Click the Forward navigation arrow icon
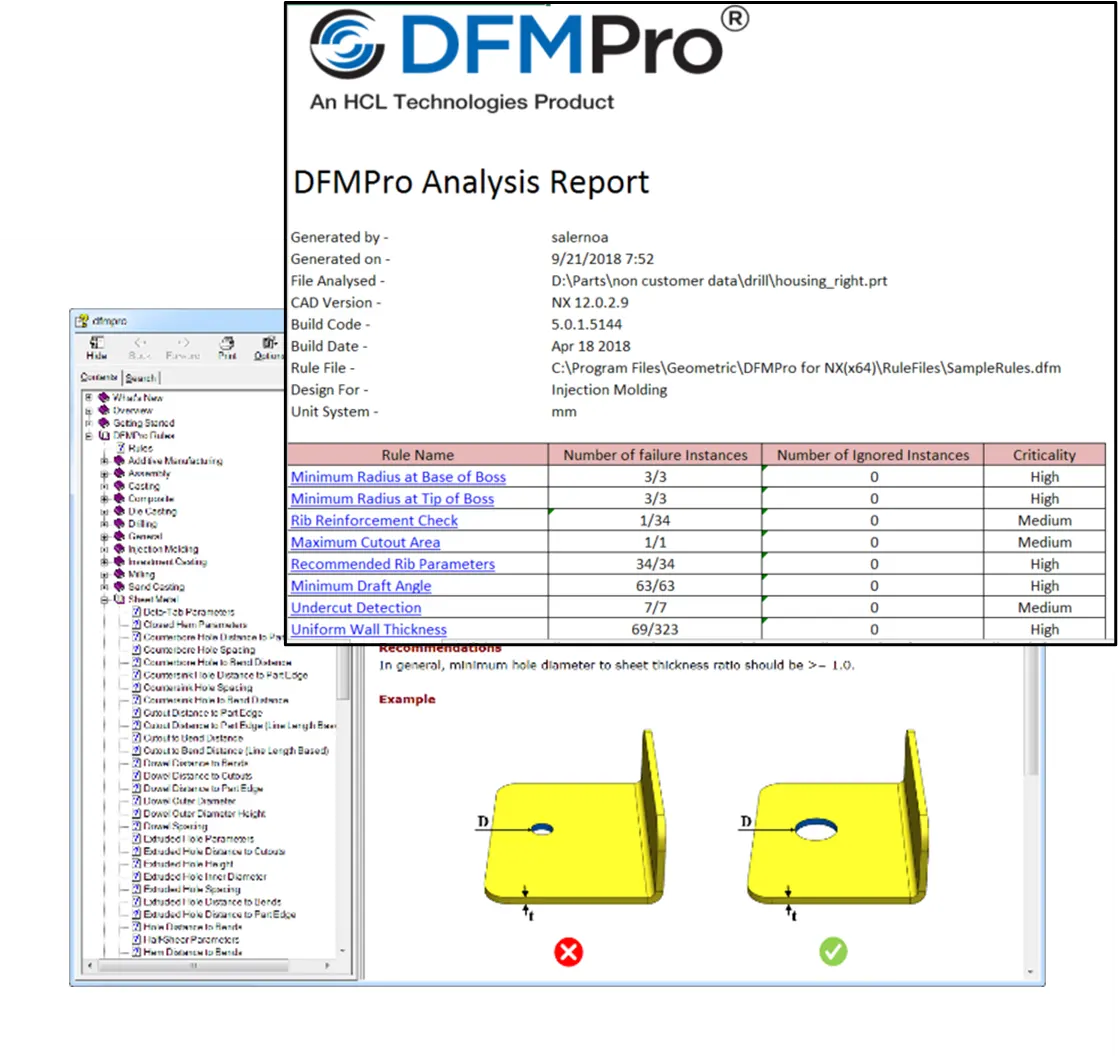The width and height of the screenshot is (1118, 1056). pyautogui.click(x=183, y=344)
